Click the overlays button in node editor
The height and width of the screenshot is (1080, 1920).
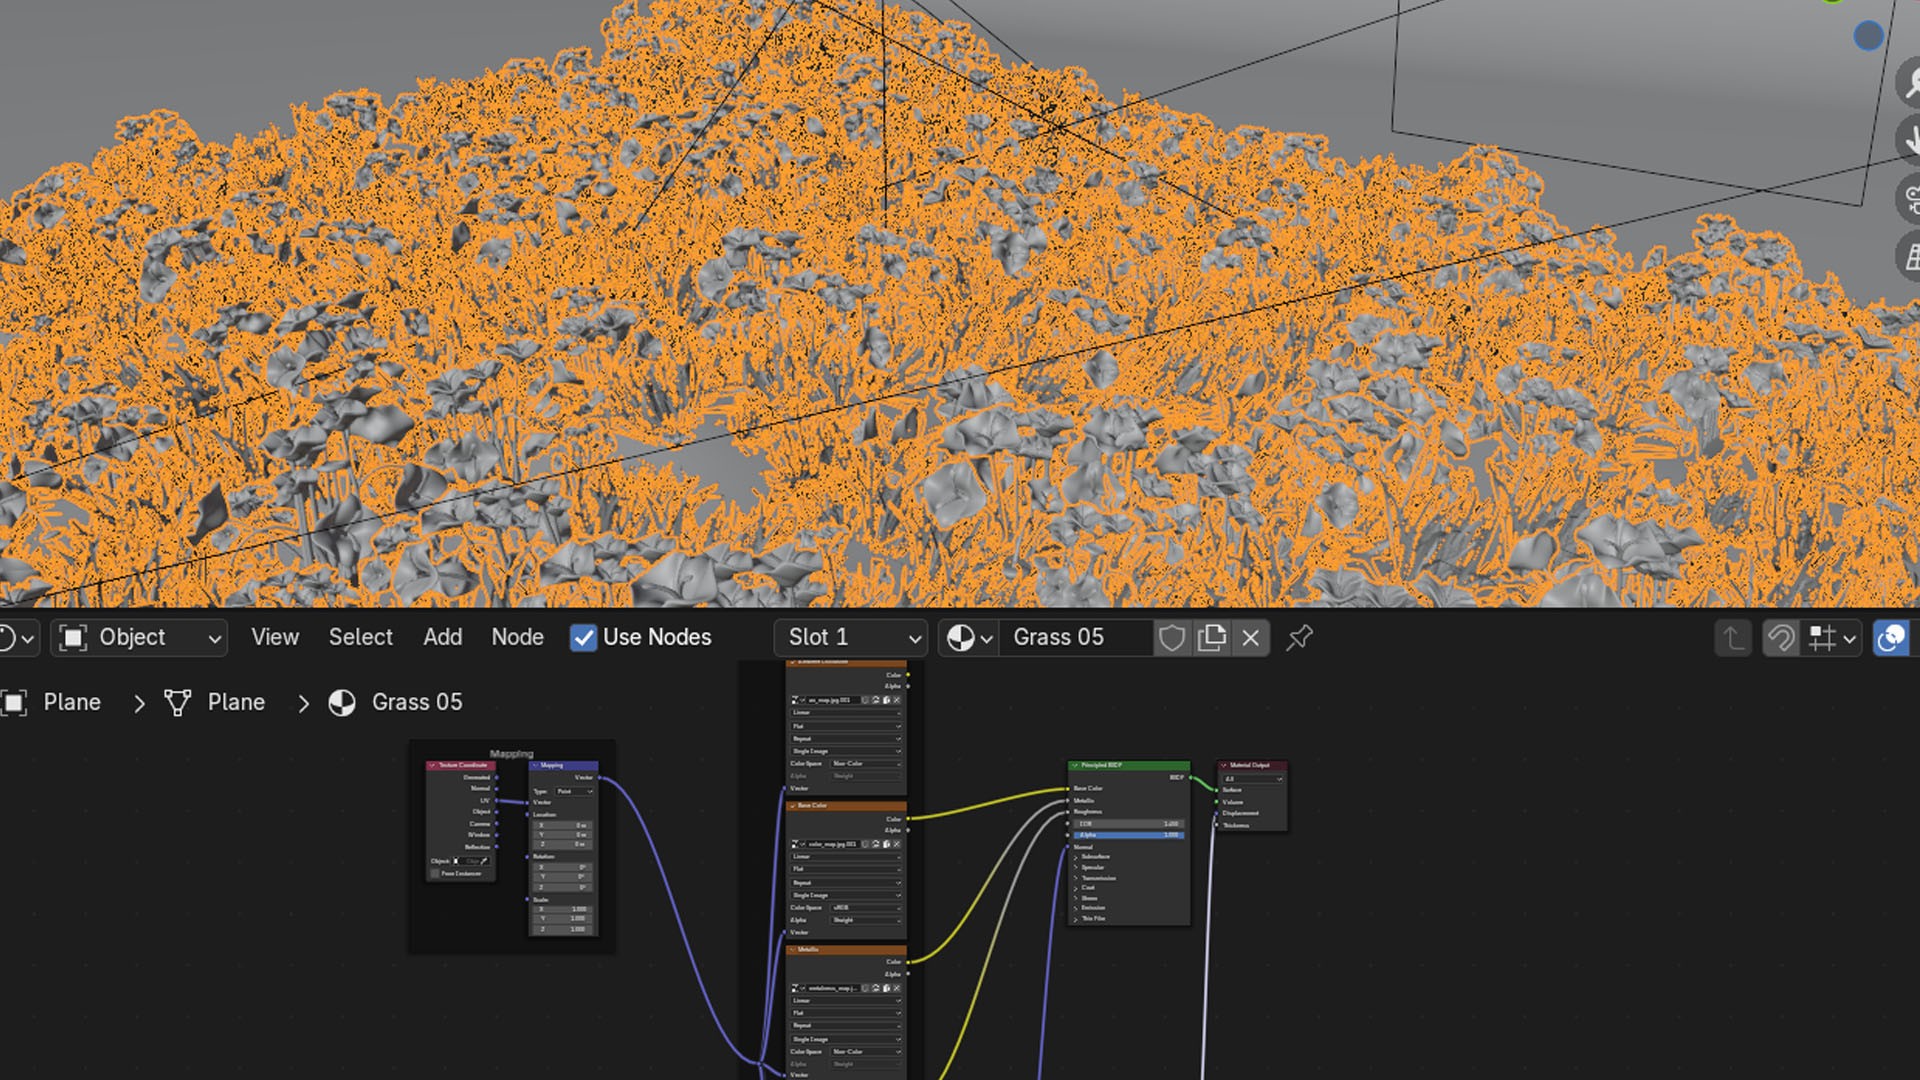1891,638
